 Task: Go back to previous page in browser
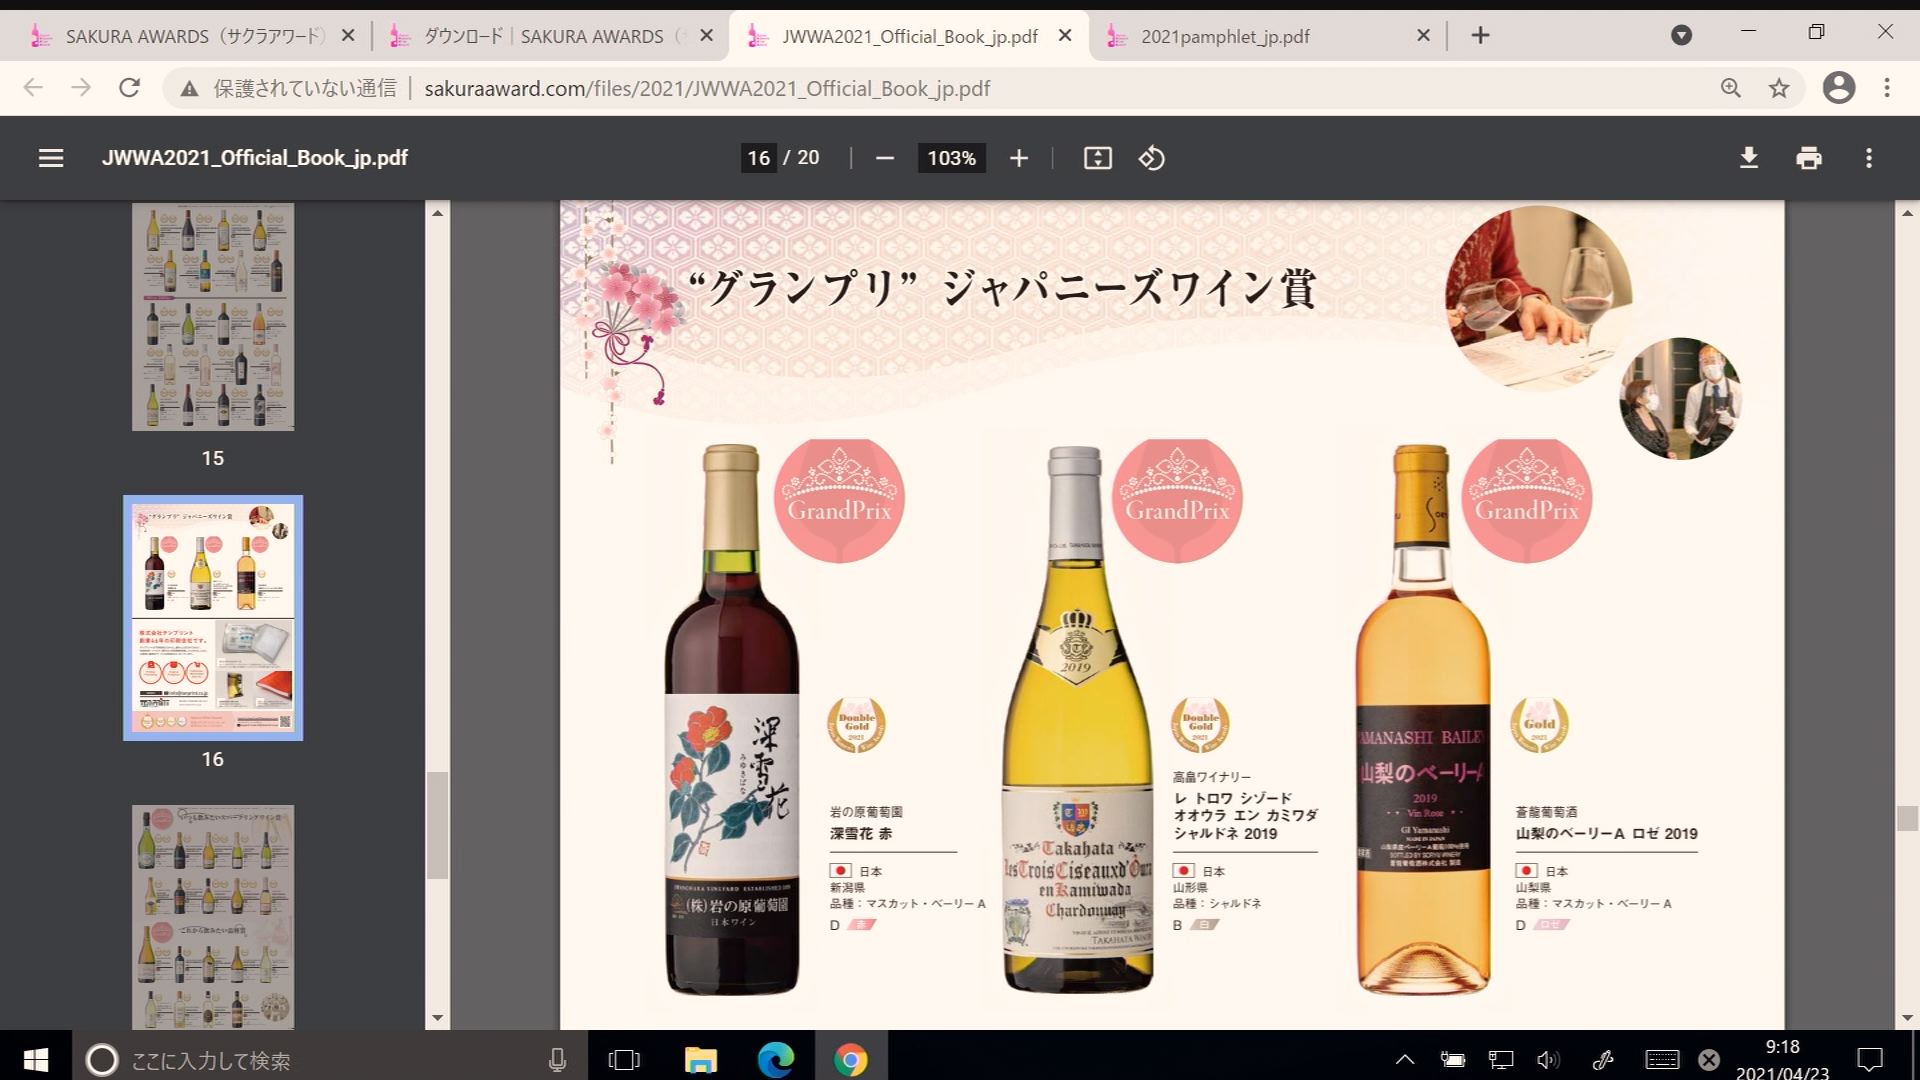(x=33, y=88)
